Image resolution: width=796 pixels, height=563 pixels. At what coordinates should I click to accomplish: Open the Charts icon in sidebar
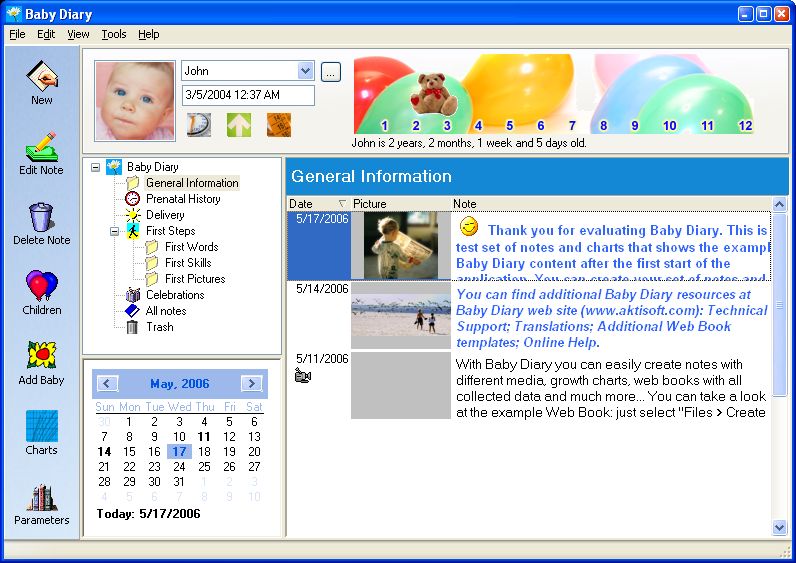tap(41, 427)
